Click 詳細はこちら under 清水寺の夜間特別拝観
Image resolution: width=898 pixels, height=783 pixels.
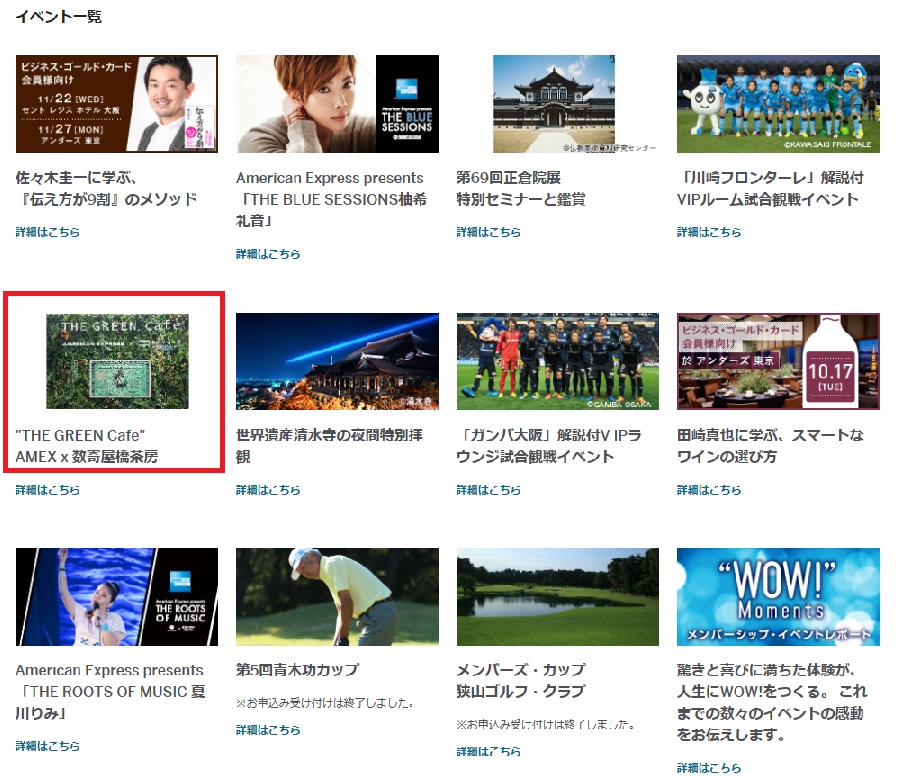click(x=268, y=490)
